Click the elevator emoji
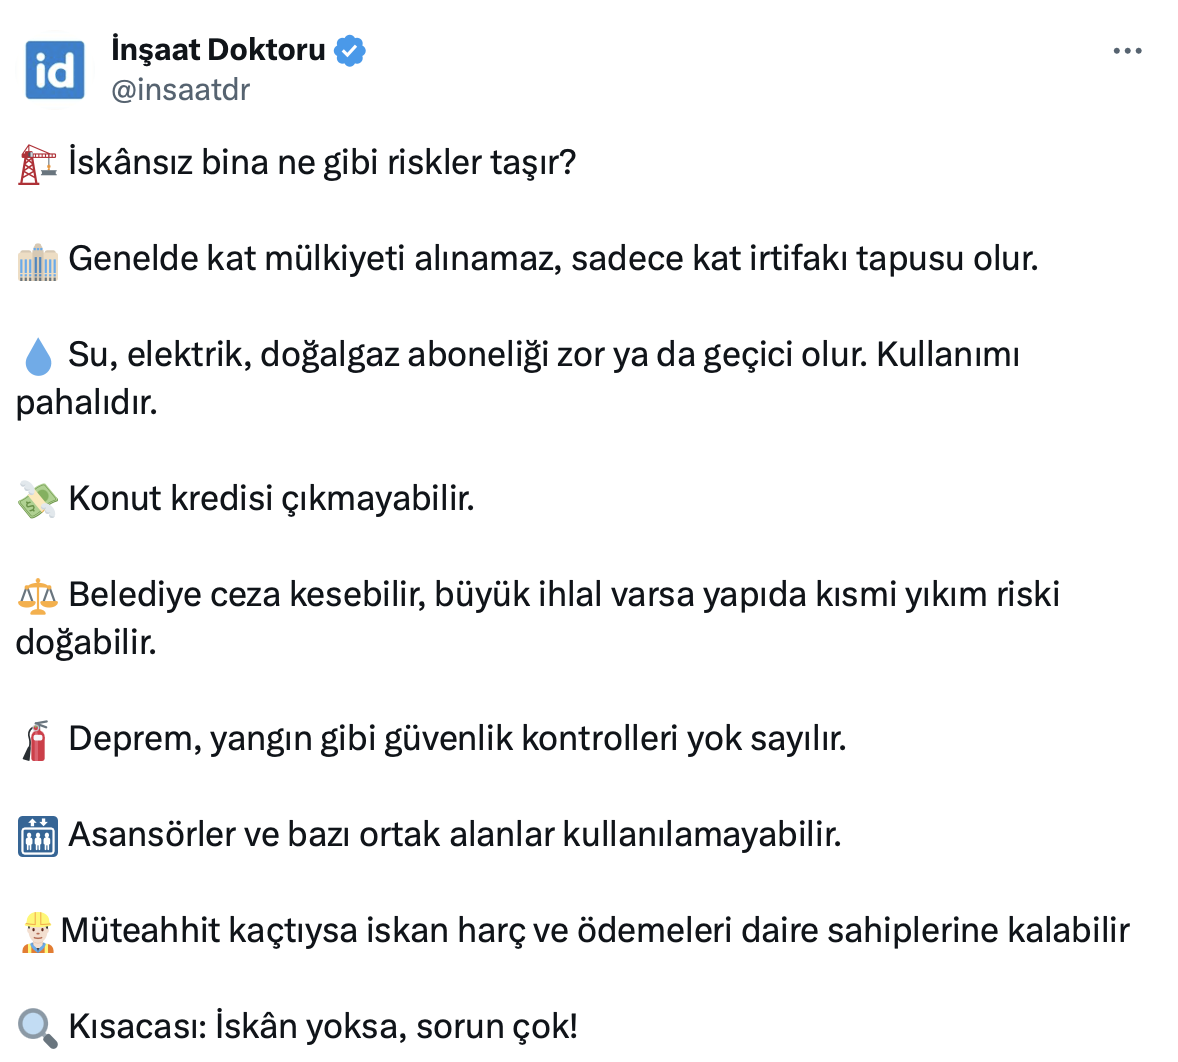Viewport: 1178px width, 1062px height. click(x=38, y=836)
